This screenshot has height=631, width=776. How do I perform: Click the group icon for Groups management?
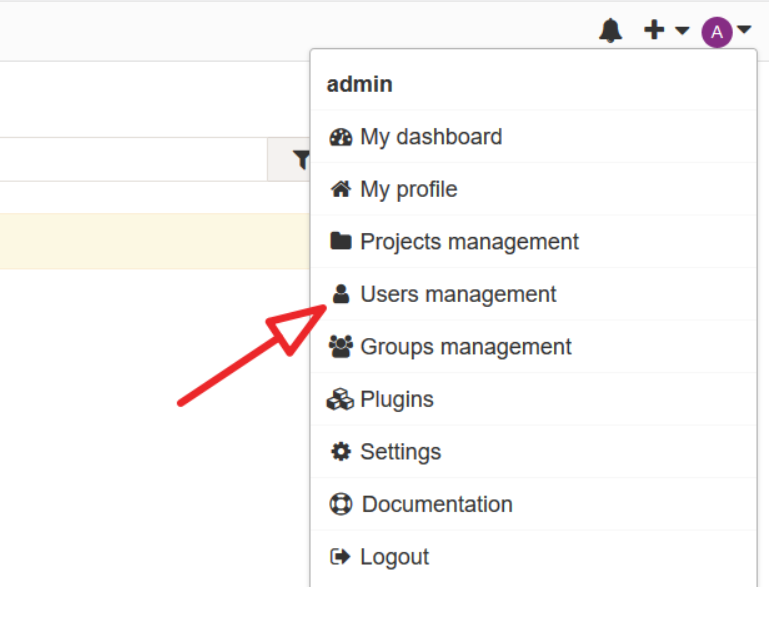pyautogui.click(x=341, y=347)
